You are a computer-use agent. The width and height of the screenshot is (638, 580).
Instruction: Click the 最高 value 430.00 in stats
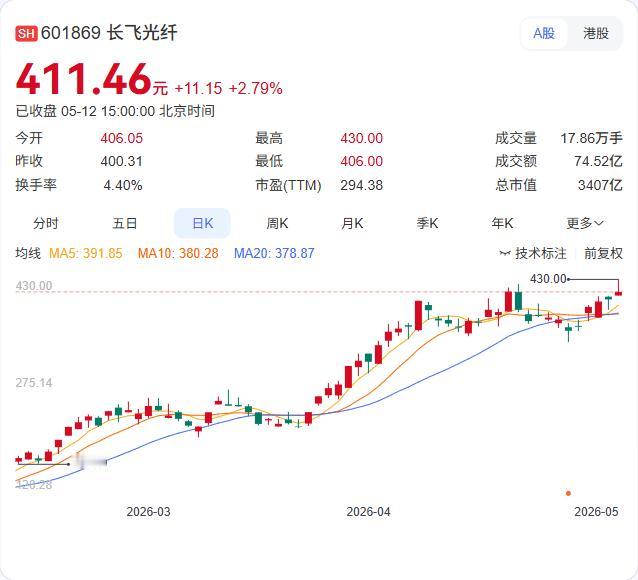pos(362,138)
